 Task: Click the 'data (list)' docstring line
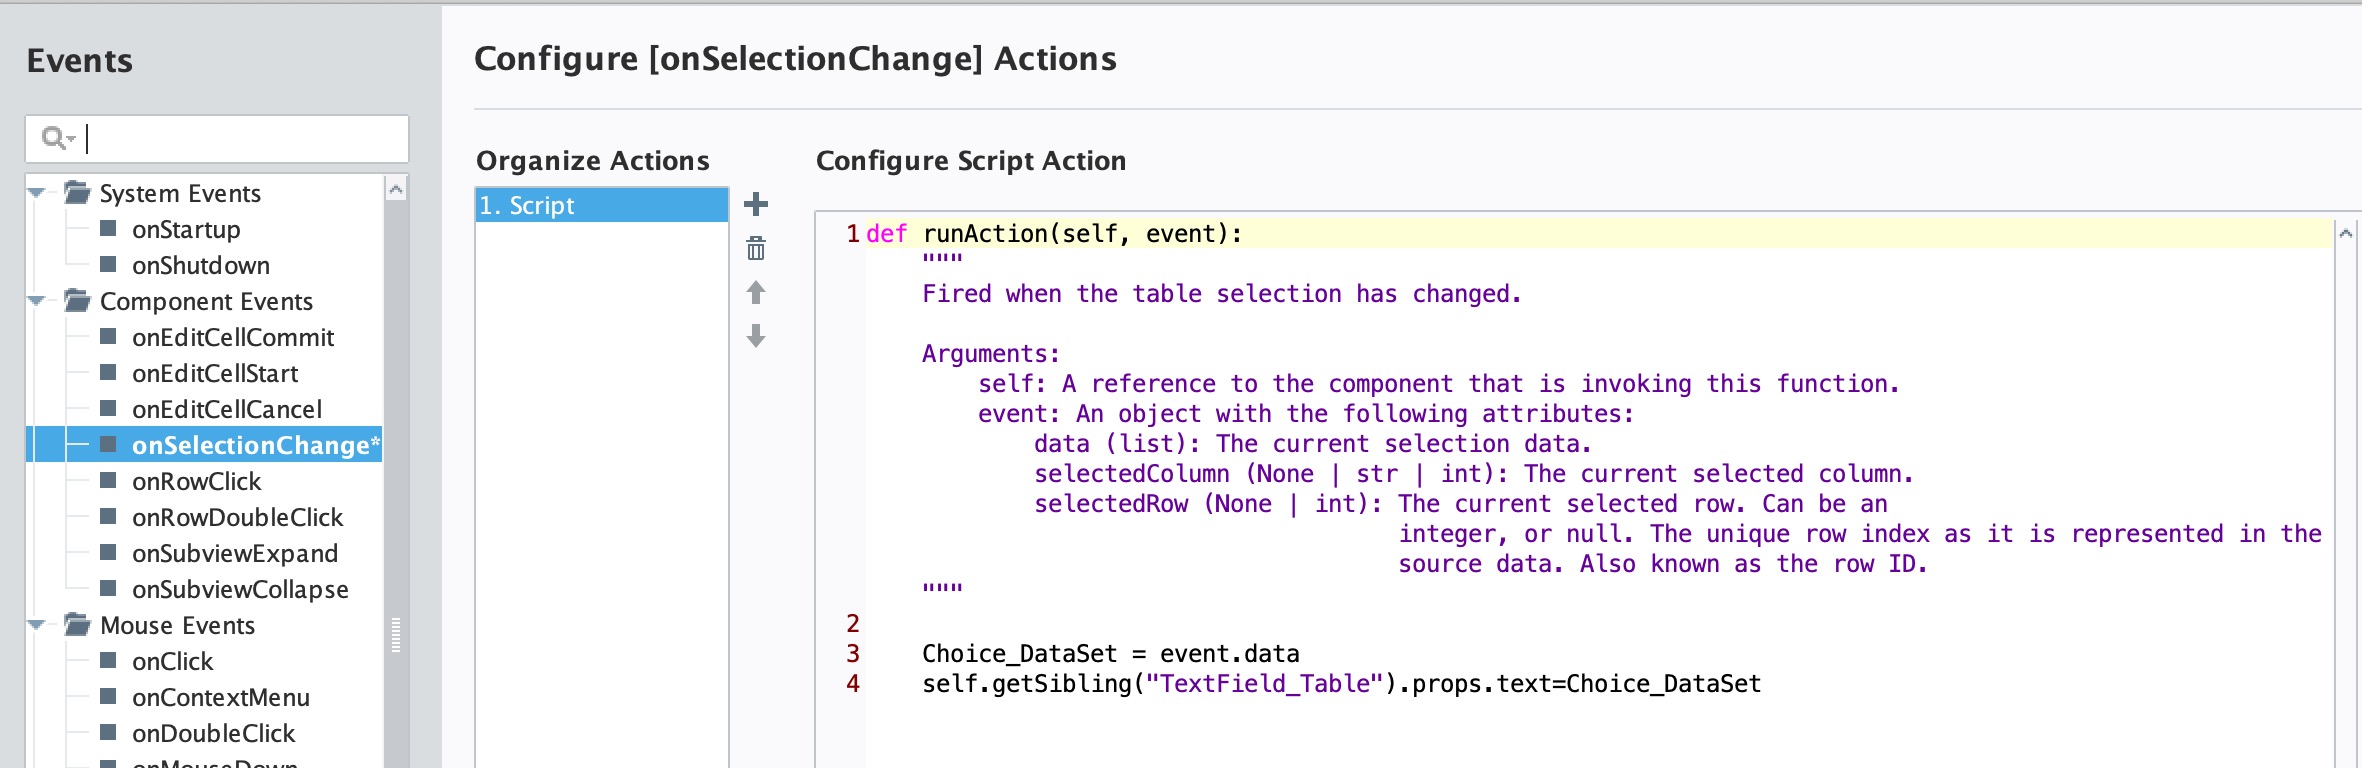pyautogui.click(x=1312, y=443)
